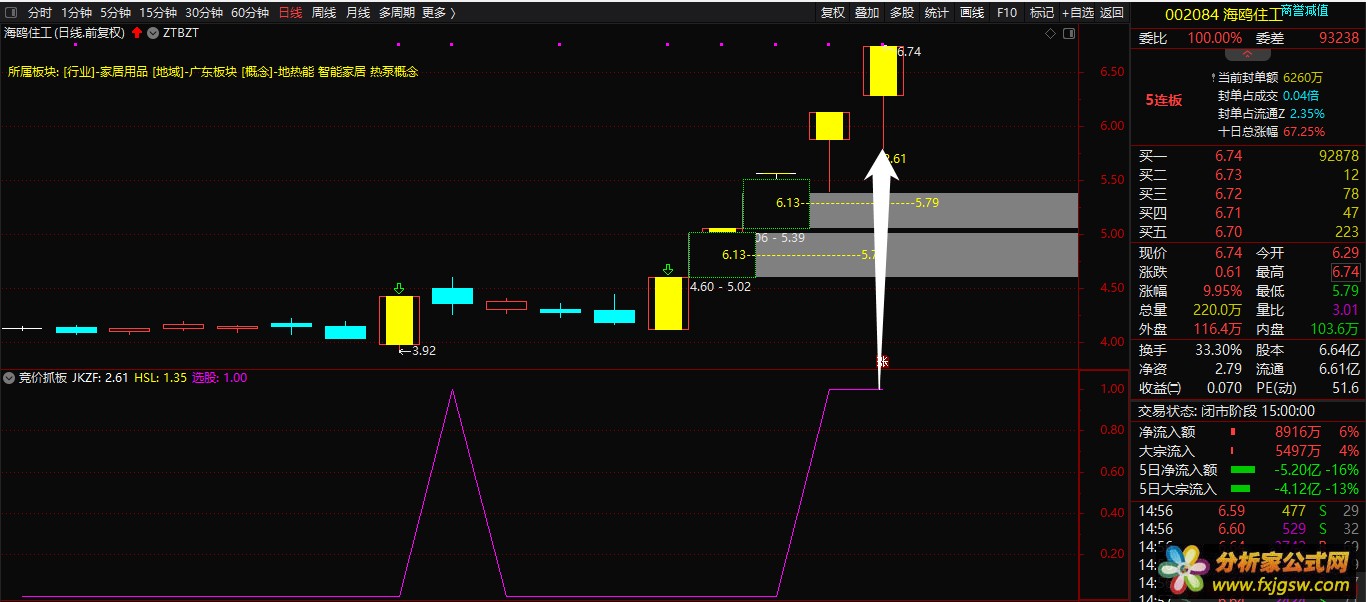Screen dimensions: 1366x602
Task: Click the 委比 value 100.00%
Action: tap(1214, 38)
